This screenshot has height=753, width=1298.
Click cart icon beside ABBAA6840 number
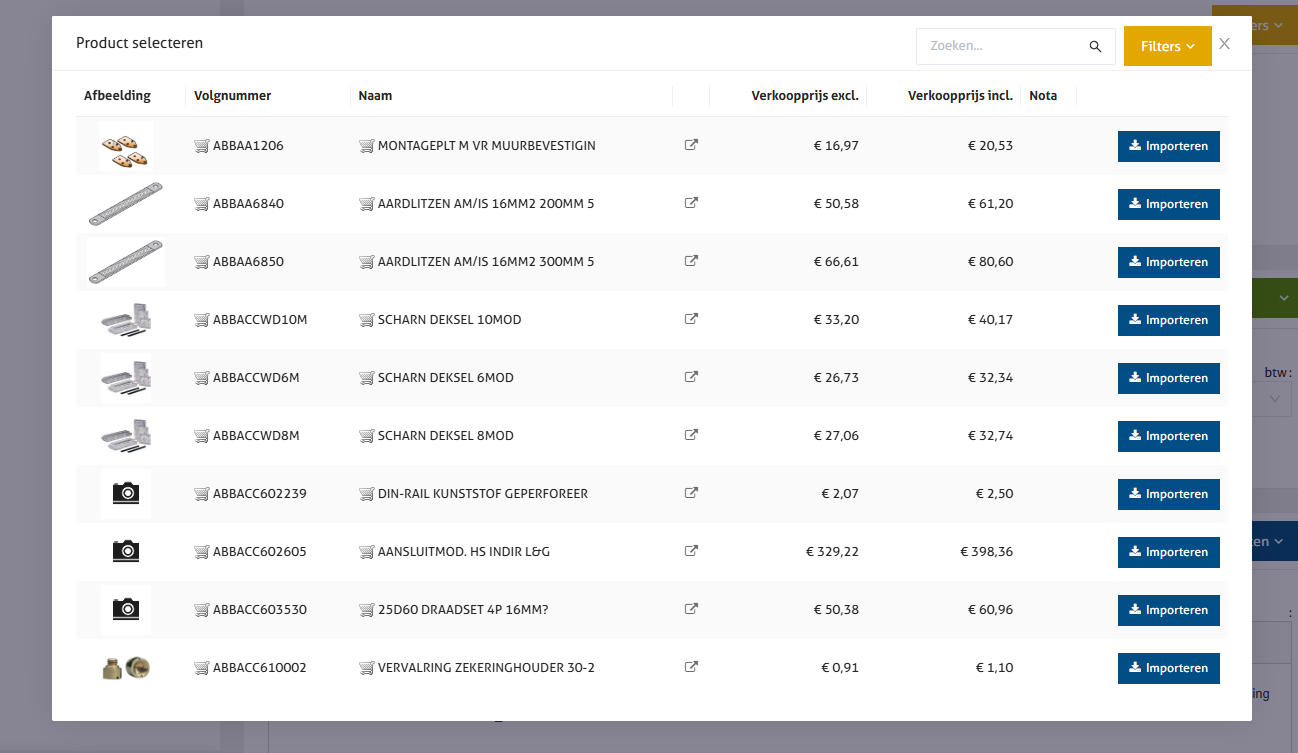click(201, 204)
